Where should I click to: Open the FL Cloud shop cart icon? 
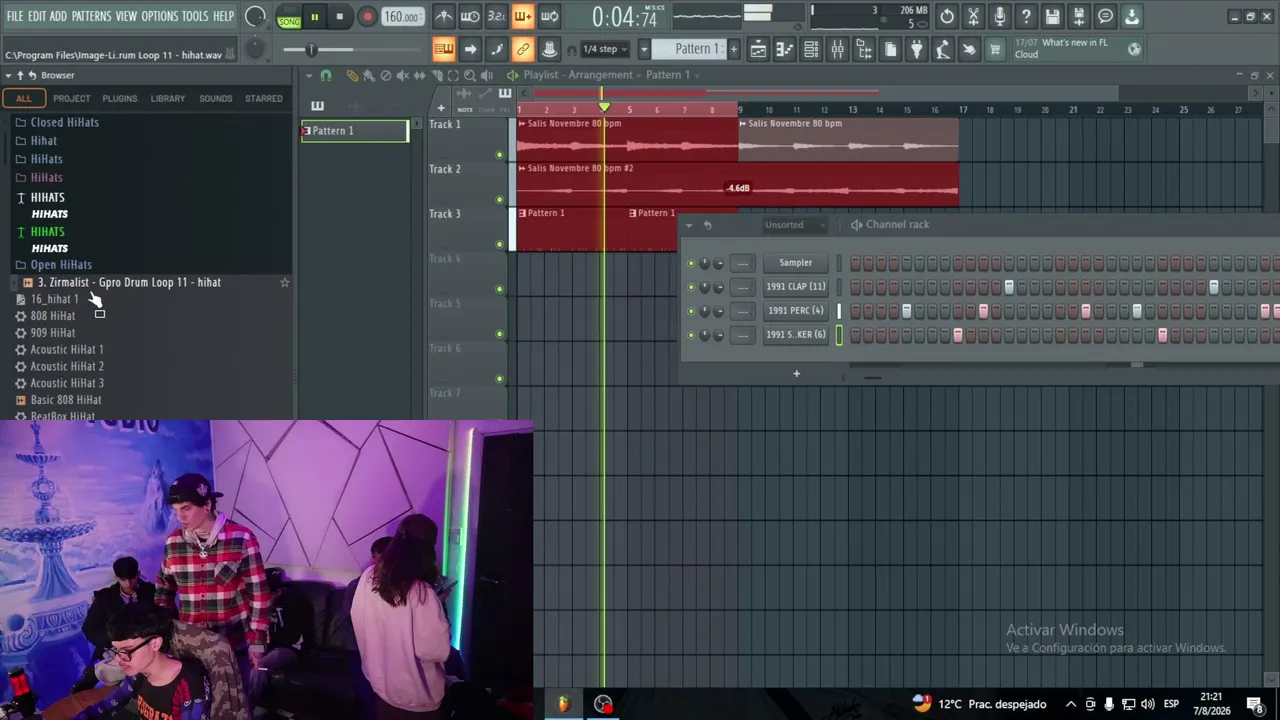click(994, 49)
